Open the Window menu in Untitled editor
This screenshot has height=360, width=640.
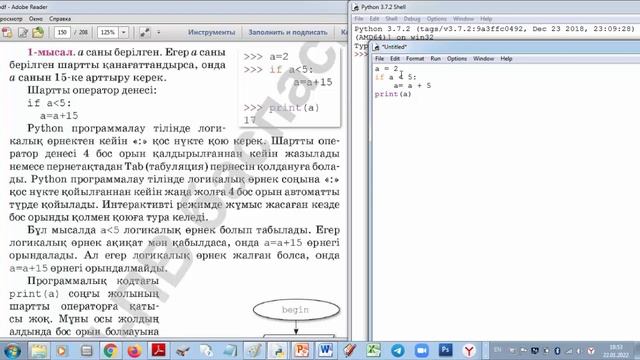(x=483, y=59)
